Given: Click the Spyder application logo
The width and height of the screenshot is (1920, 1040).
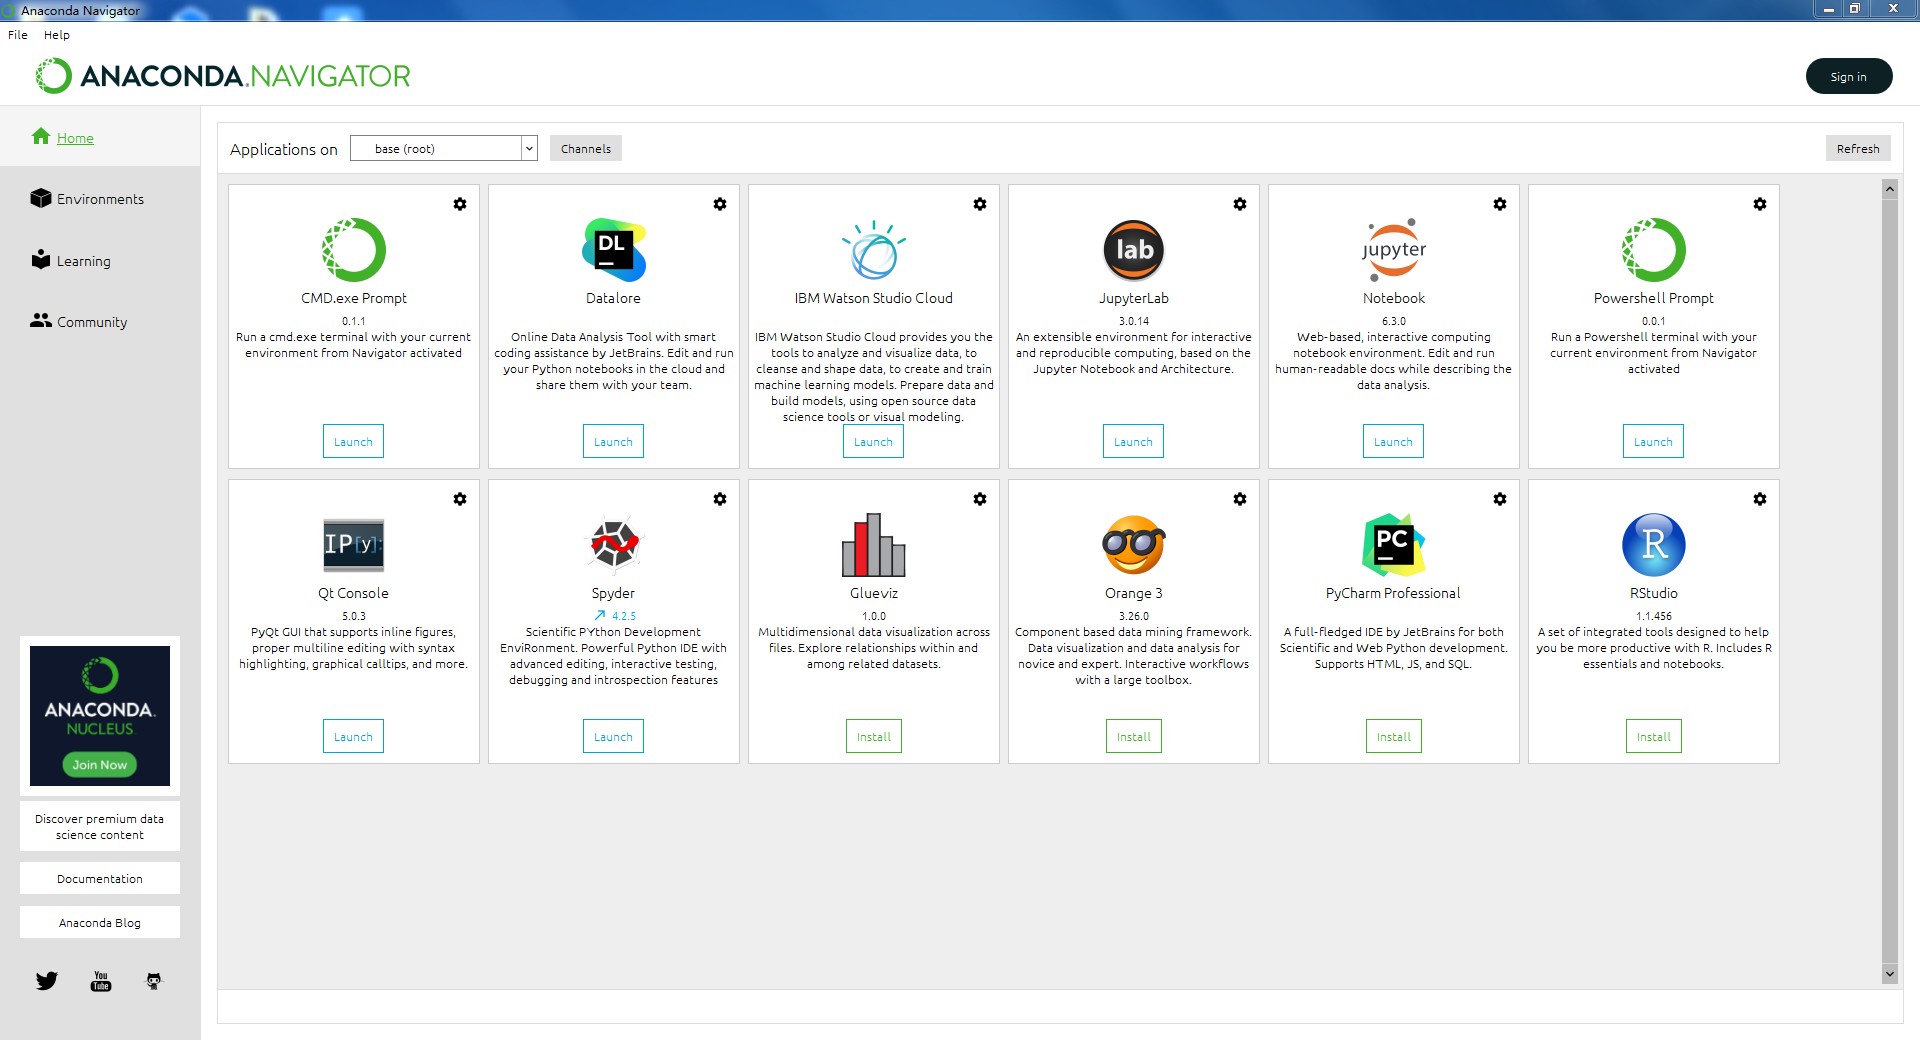Looking at the screenshot, I should click(x=613, y=545).
